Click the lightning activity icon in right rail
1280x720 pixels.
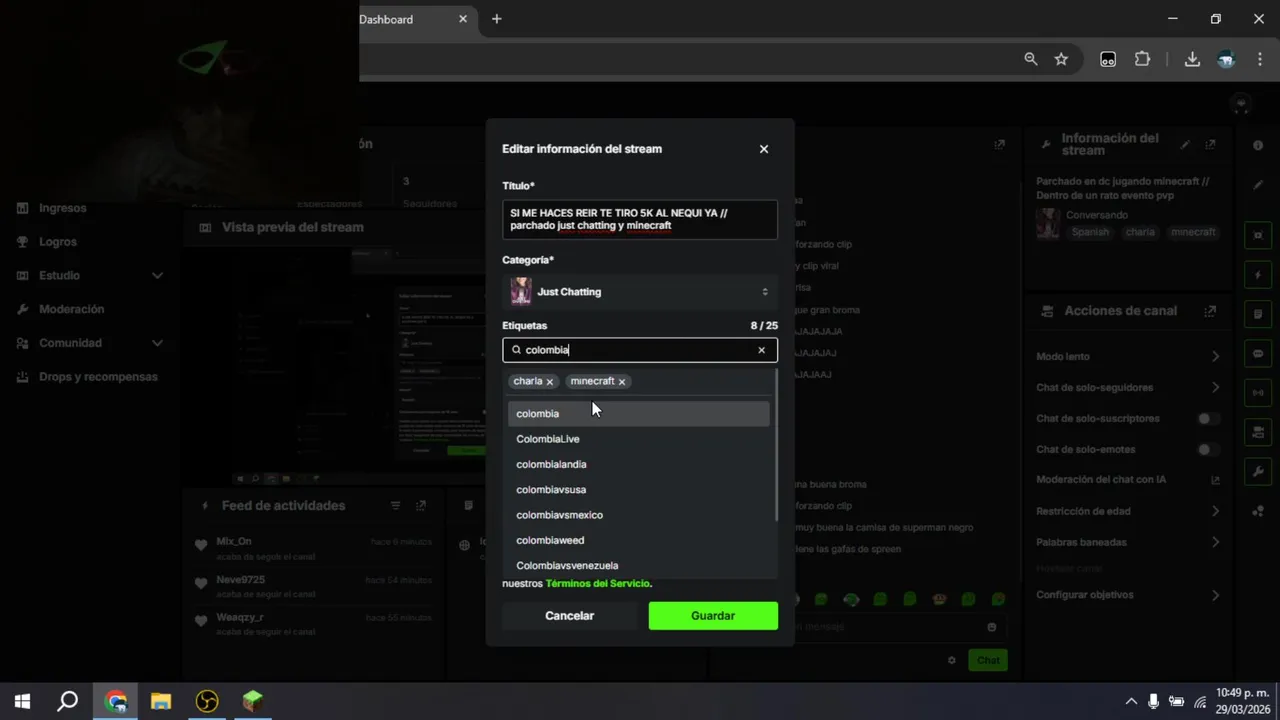click(x=1258, y=275)
